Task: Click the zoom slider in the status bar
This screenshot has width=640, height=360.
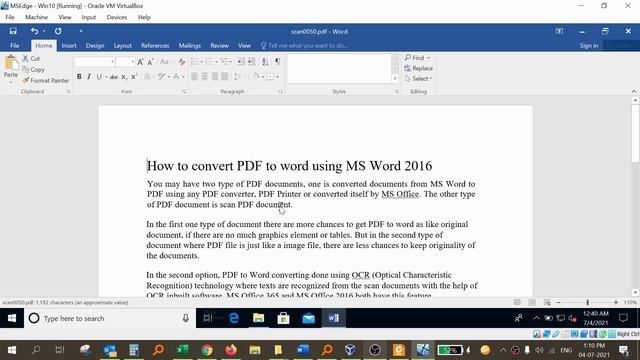Action: click(x=587, y=302)
